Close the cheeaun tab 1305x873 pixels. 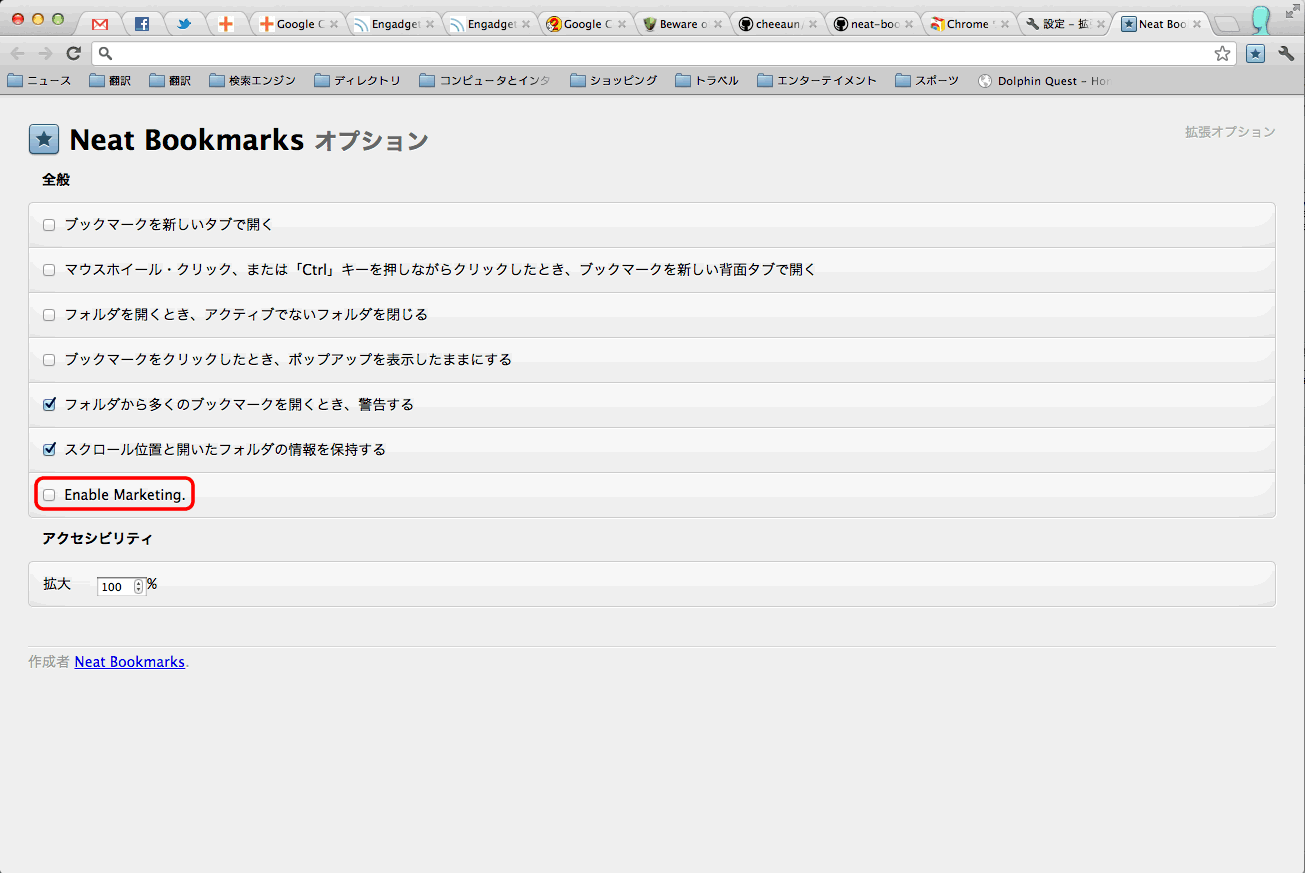click(x=814, y=24)
